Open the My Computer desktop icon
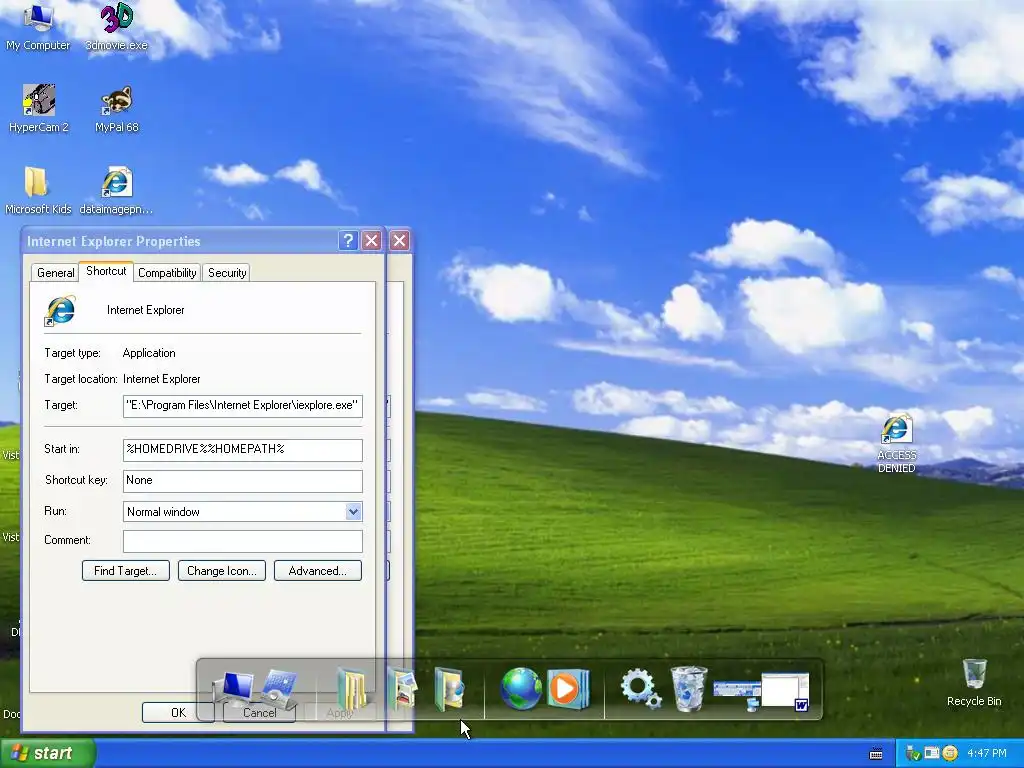 (x=38, y=26)
